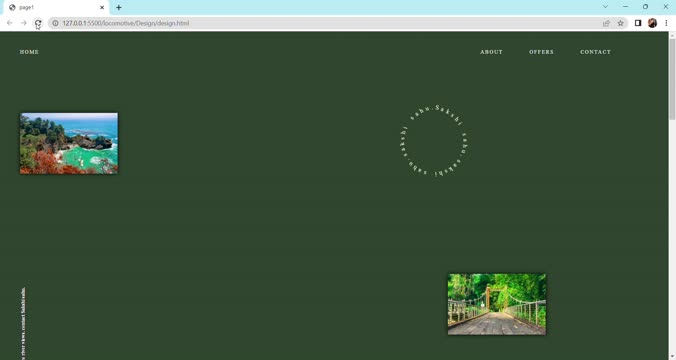This screenshot has width=676, height=360.
Task: Go to the HOME nav link
Action: pyautogui.click(x=29, y=52)
